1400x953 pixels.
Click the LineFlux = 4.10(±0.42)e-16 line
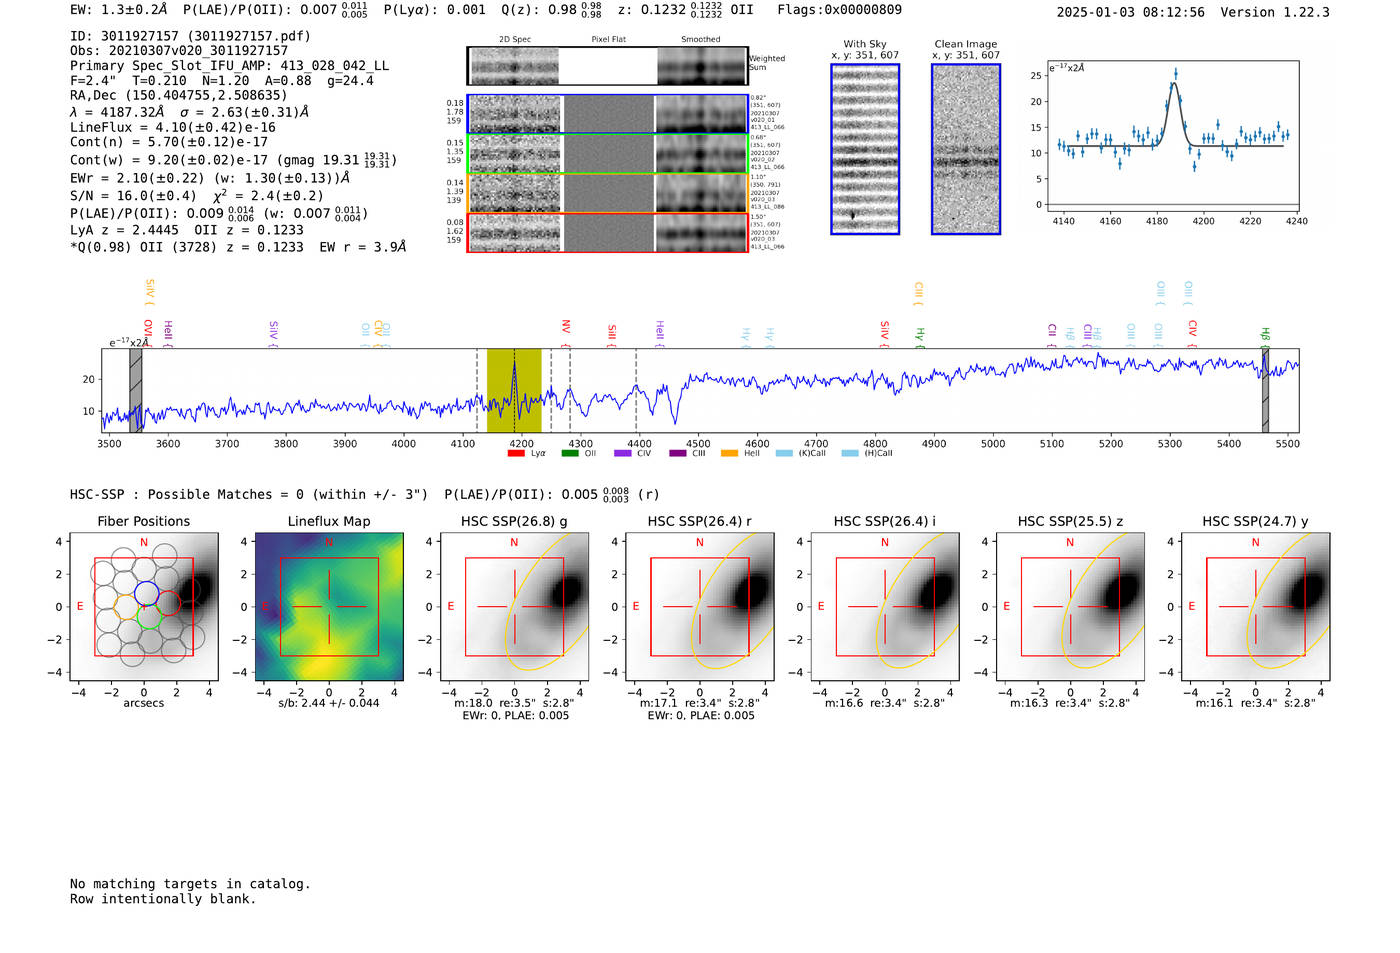pyautogui.click(x=173, y=127)
